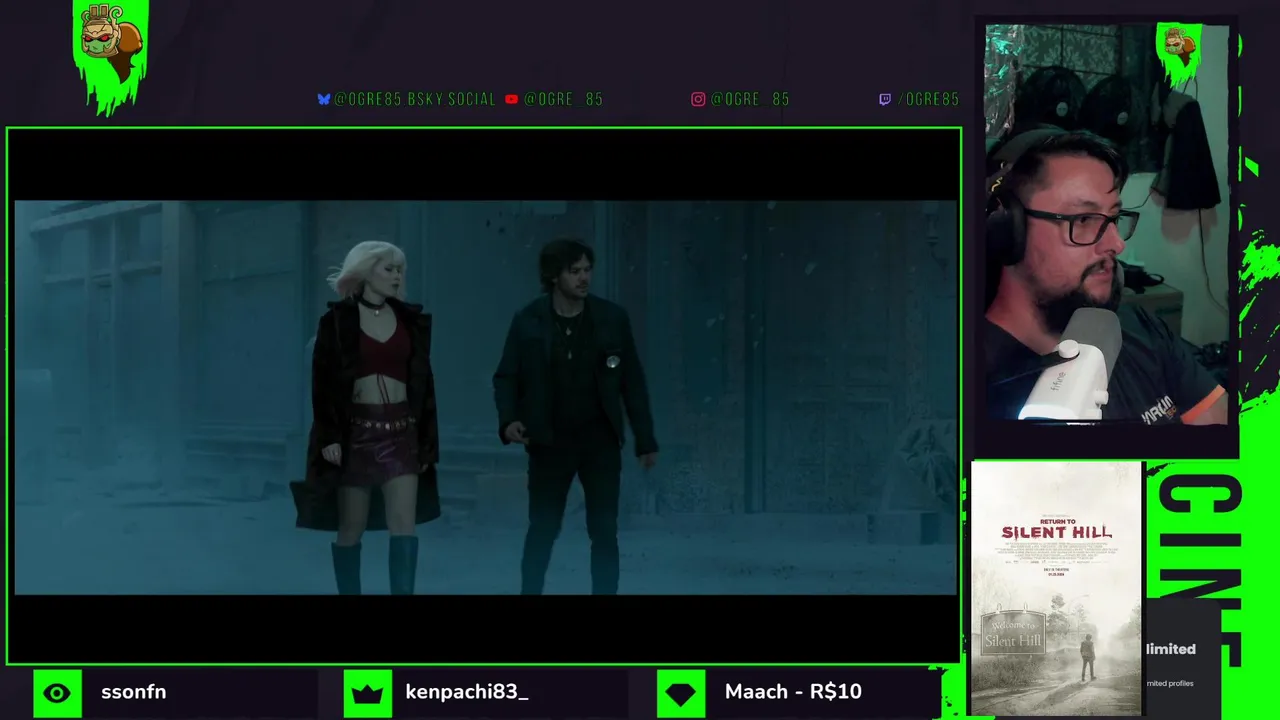Click the /OGRE85 Twitch handle text
This screenshot has height=720, width=1280.
pyautogui.click(x=928, y=99)
